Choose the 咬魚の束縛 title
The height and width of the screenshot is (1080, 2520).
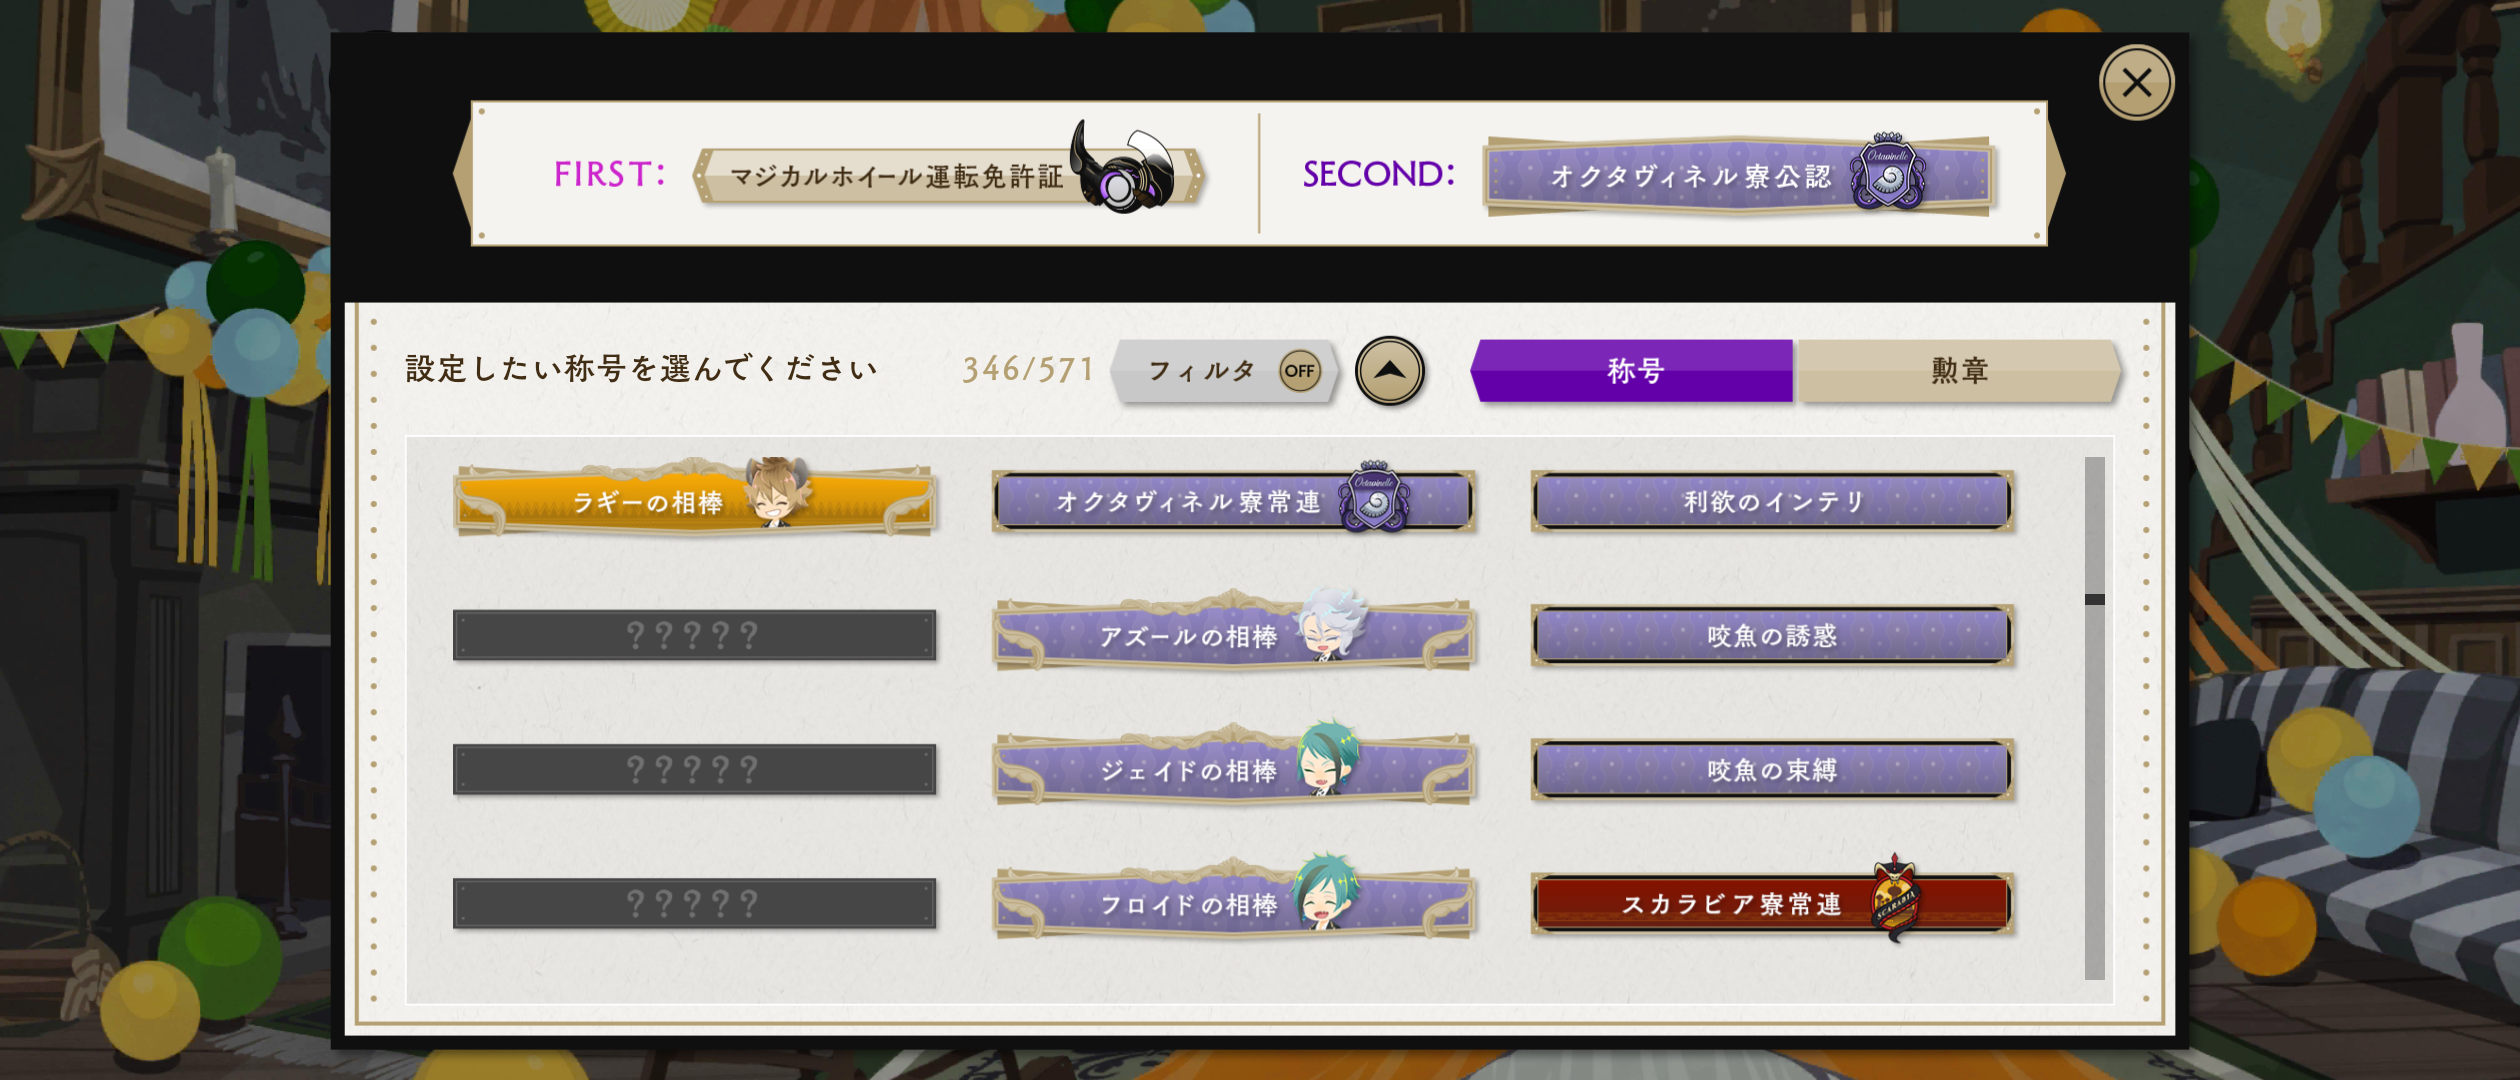(x=1772, y=770)
